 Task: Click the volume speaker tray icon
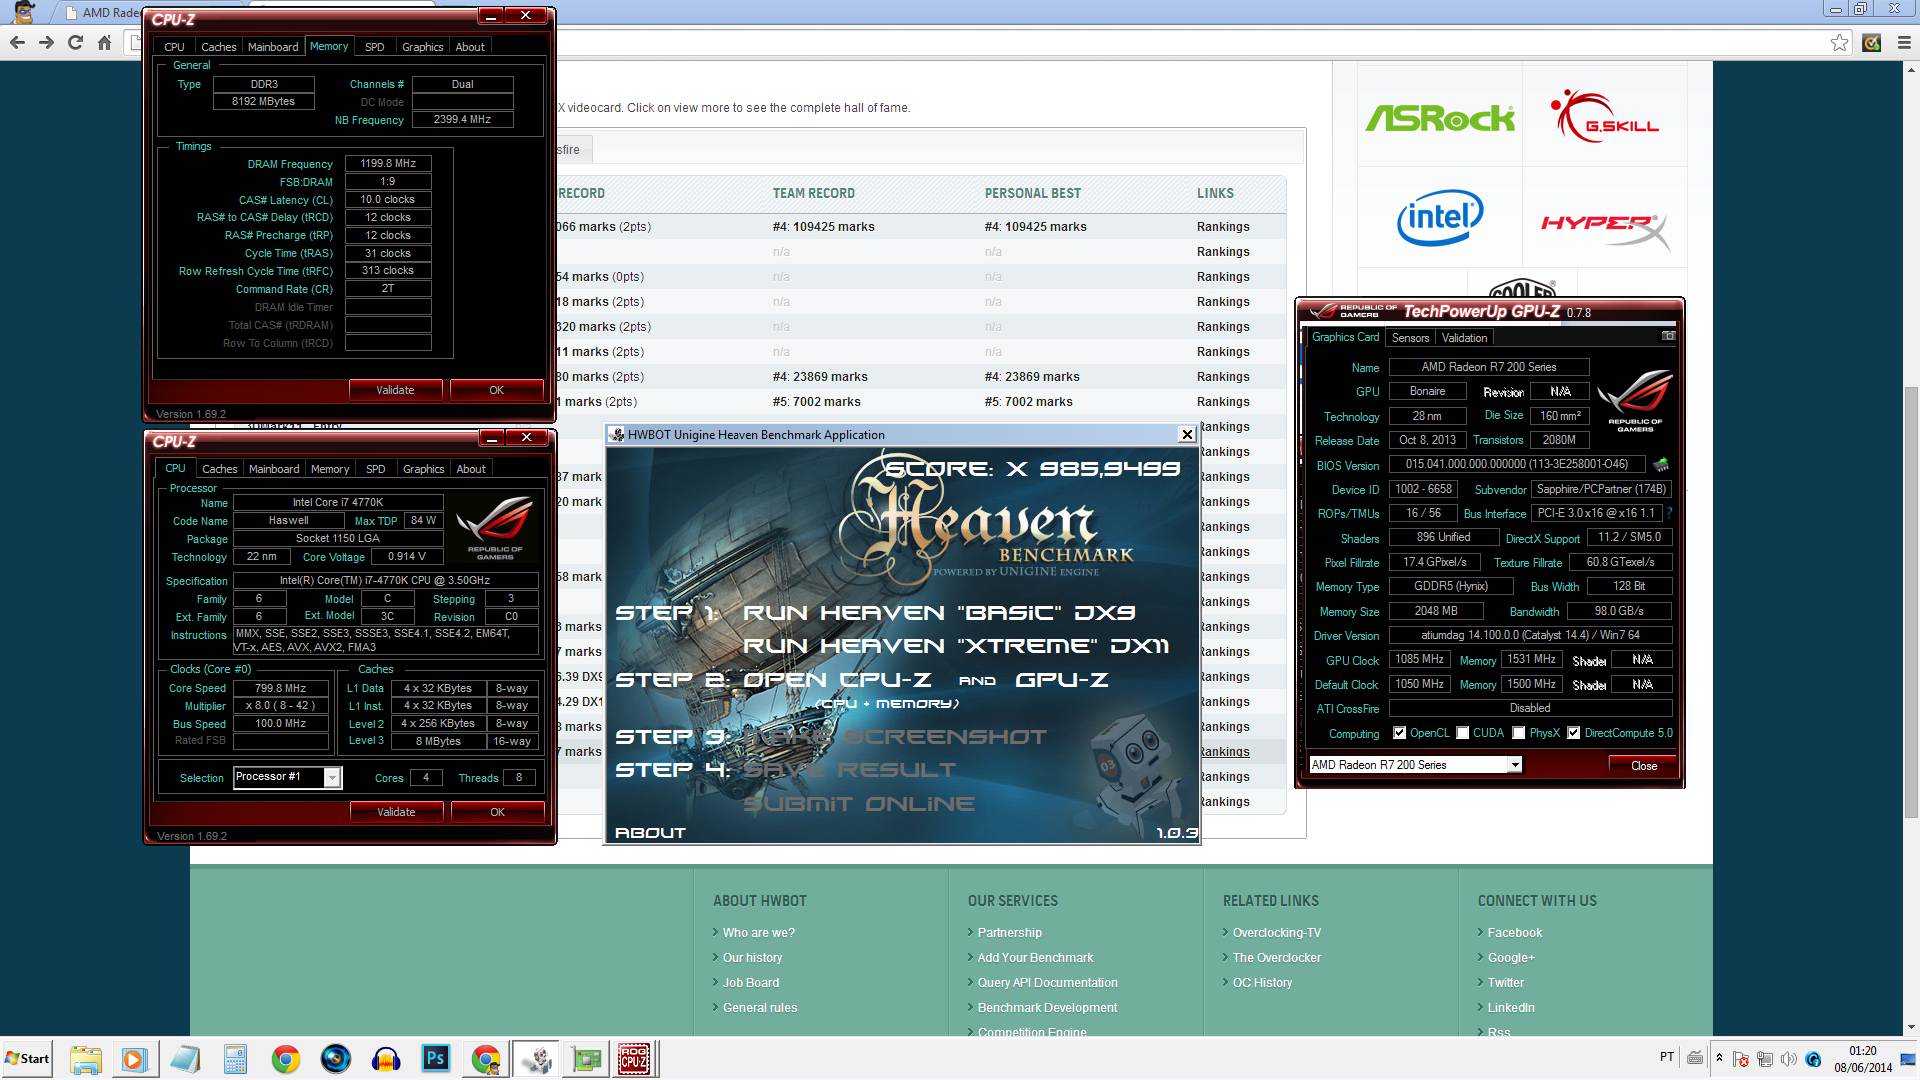click(x=1789, y=1058)
